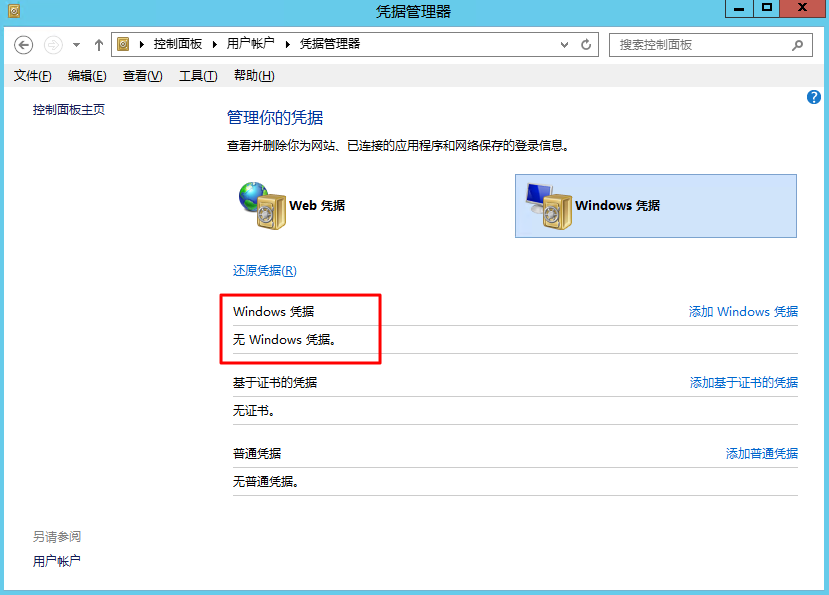Click the Forward navigation arrow
This screenshot has height=595, width=829.
pyautogui.click(x=53, y=45)
